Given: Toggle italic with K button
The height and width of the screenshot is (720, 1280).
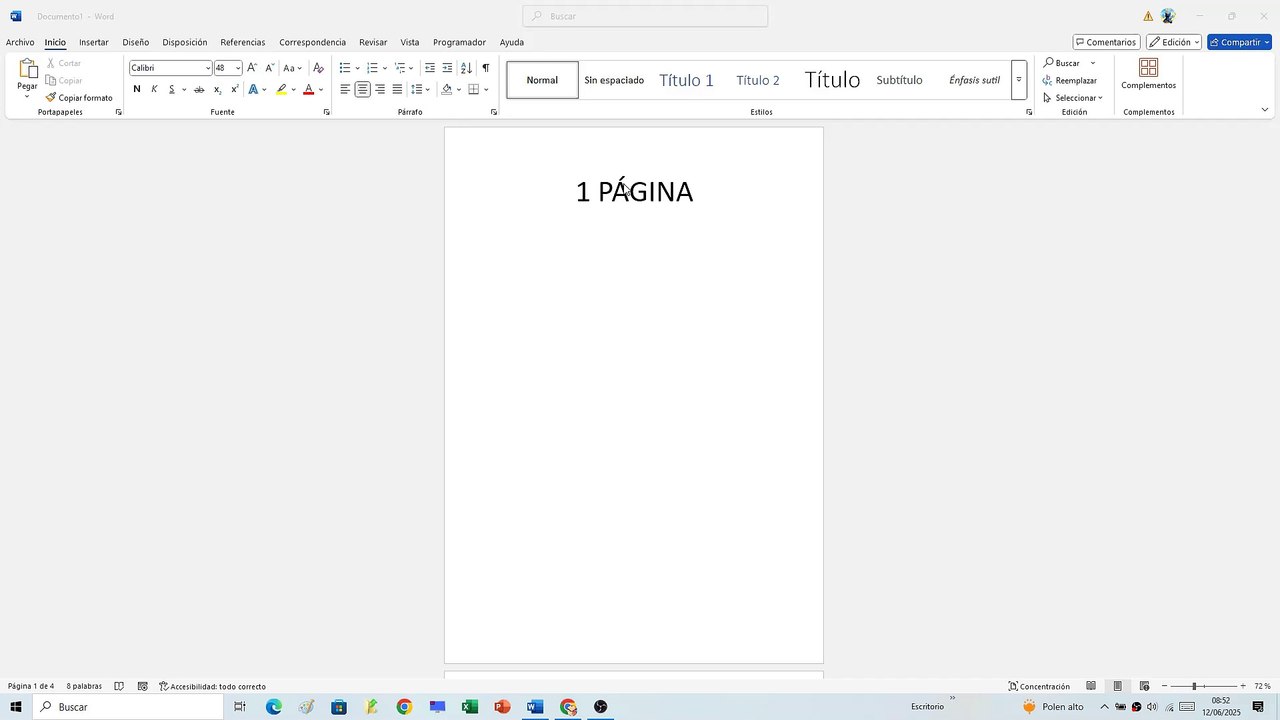Looking at the screenshot, I should pyautogui.click(x=154, y=90).
